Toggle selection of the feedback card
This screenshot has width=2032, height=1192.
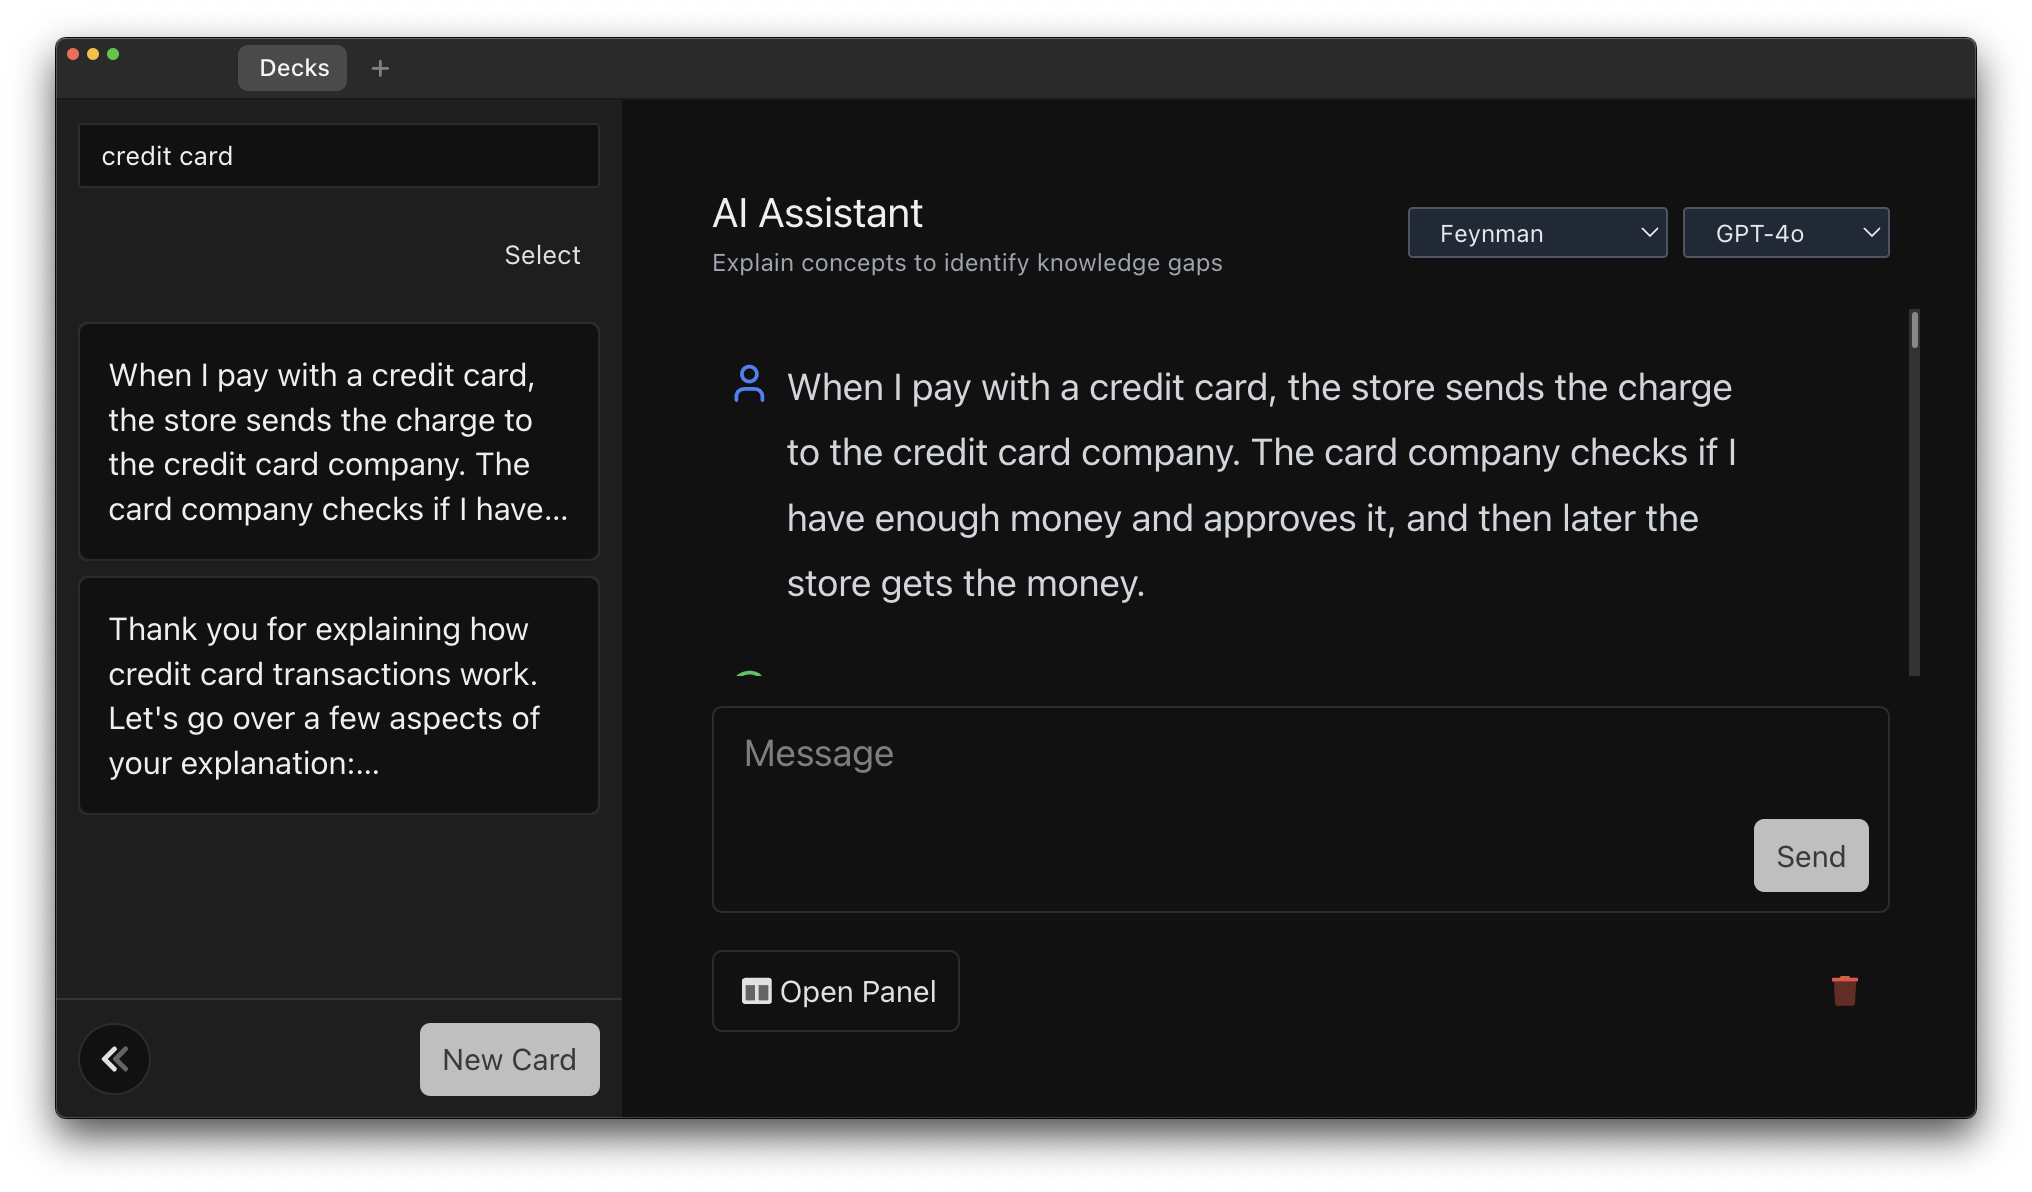pos(338,695)
